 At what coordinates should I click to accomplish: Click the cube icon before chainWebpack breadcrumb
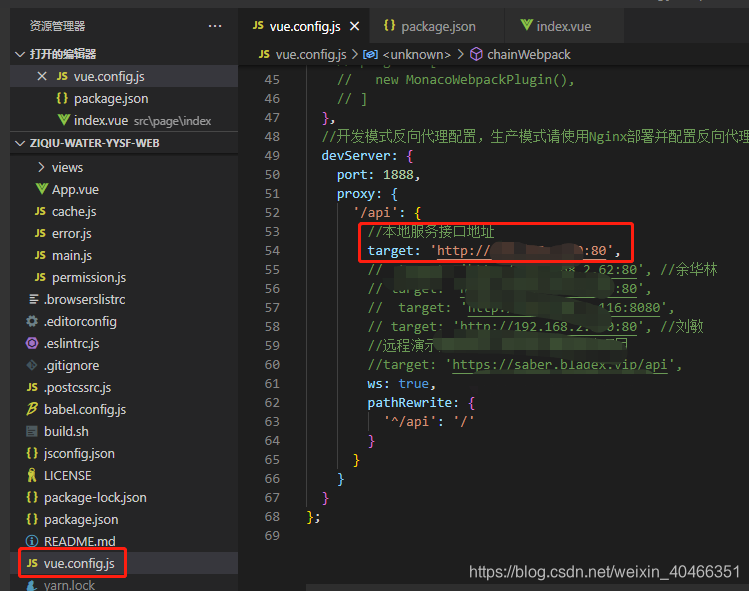click(x=476, y=54)
